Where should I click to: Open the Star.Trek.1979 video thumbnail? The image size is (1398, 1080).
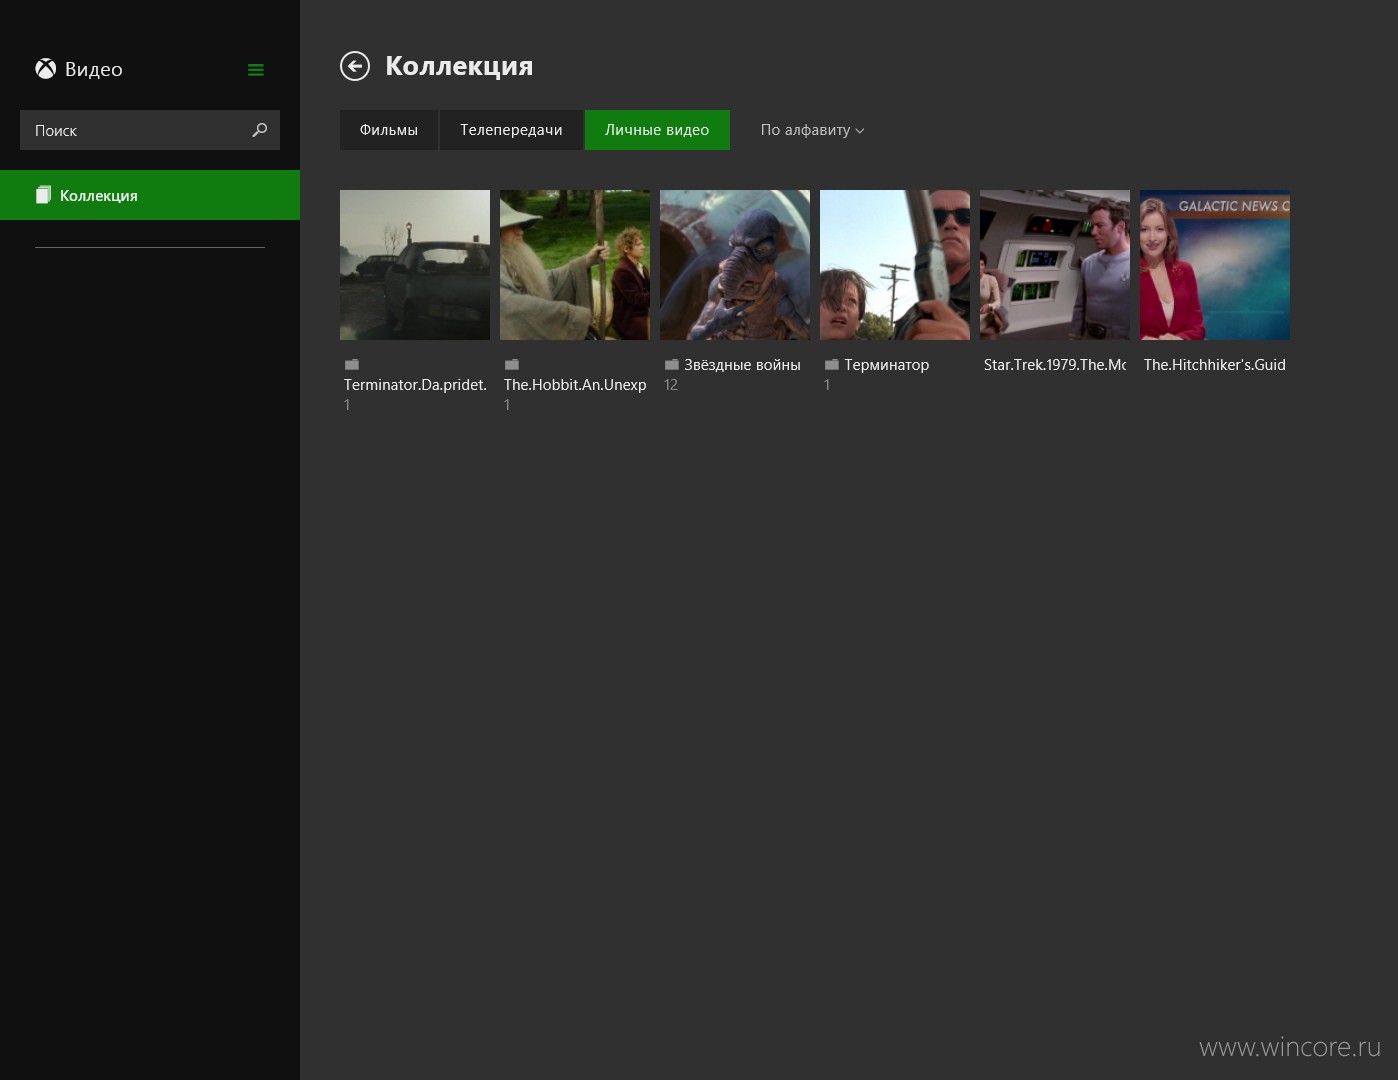(1055, 265)
